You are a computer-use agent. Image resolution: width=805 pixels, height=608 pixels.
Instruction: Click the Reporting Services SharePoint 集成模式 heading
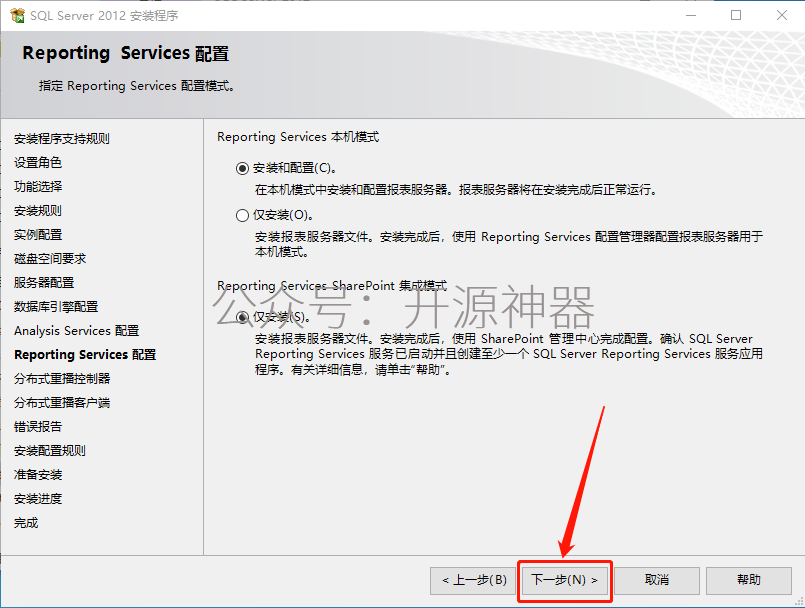point(332,286)
